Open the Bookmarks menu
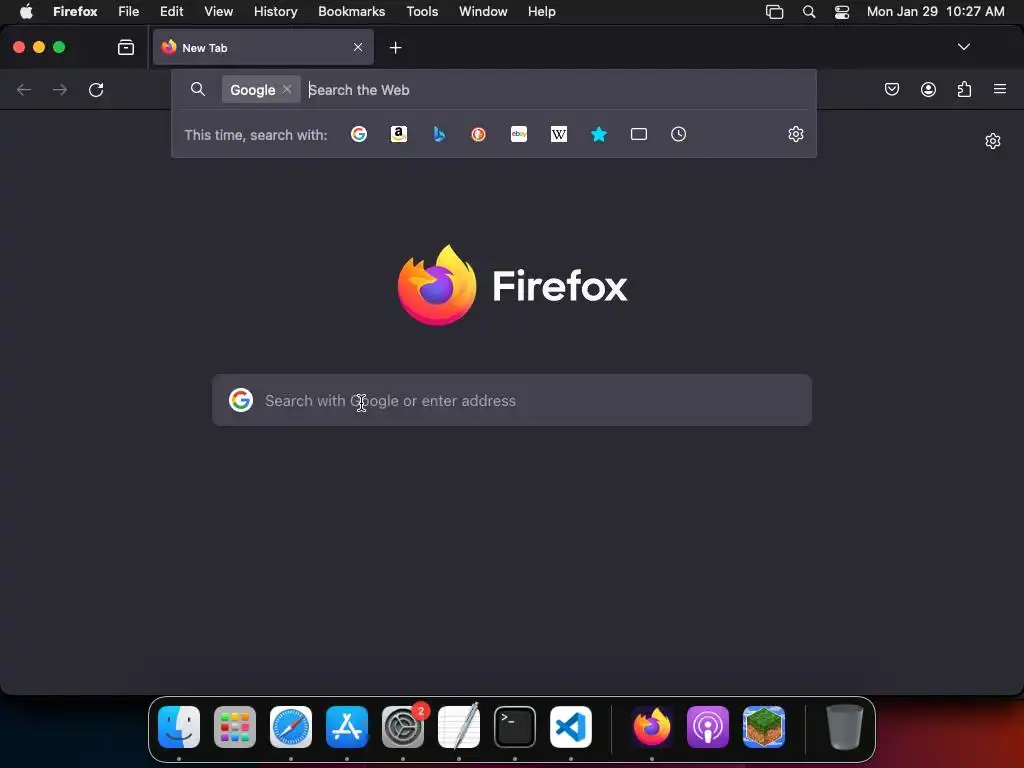1024x768 pixels. tap(351, 11)
